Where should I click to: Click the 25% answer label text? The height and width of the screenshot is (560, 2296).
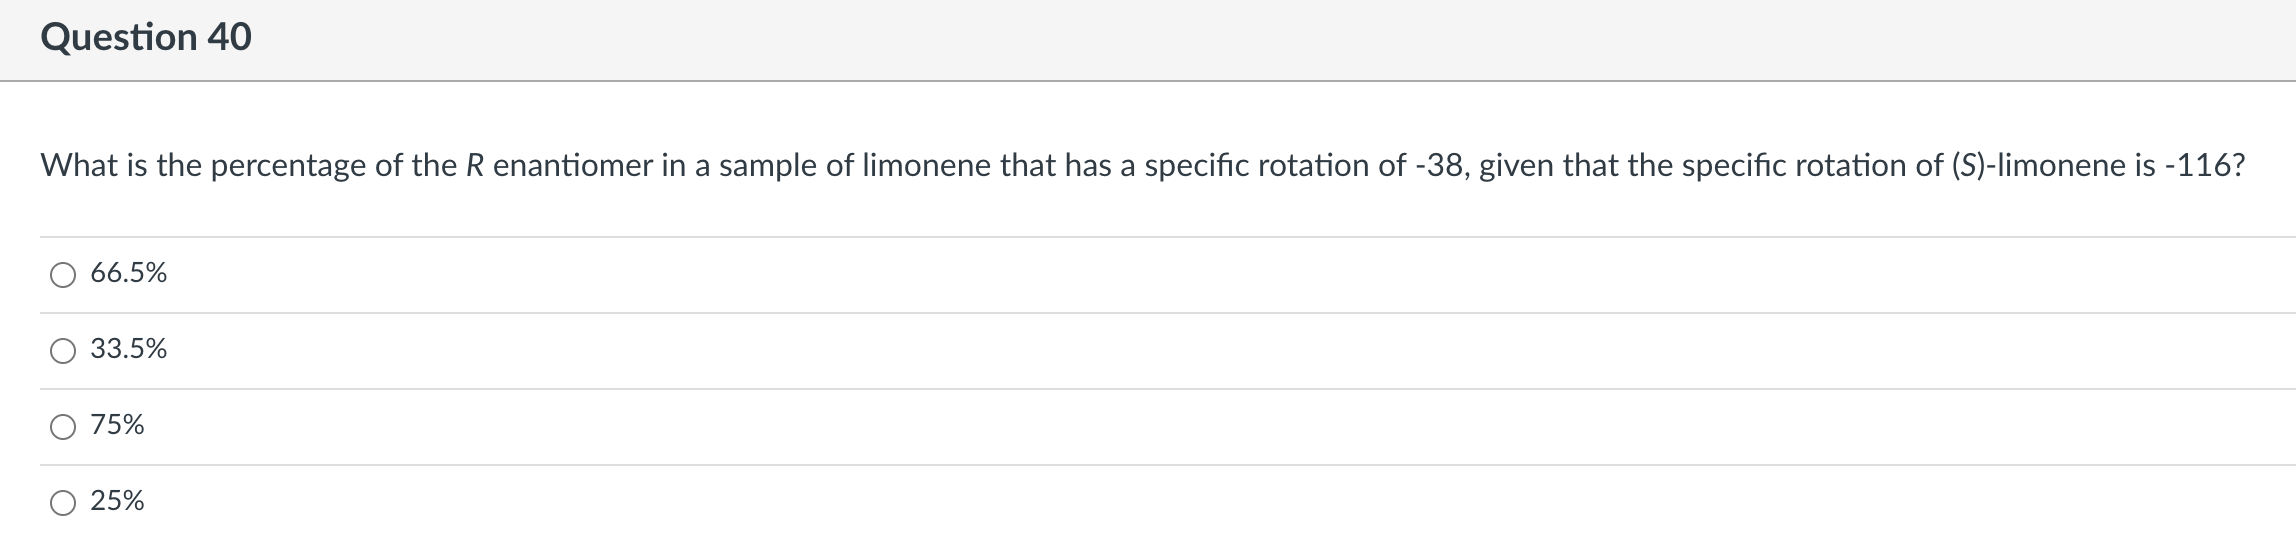[x=117, y=501]
